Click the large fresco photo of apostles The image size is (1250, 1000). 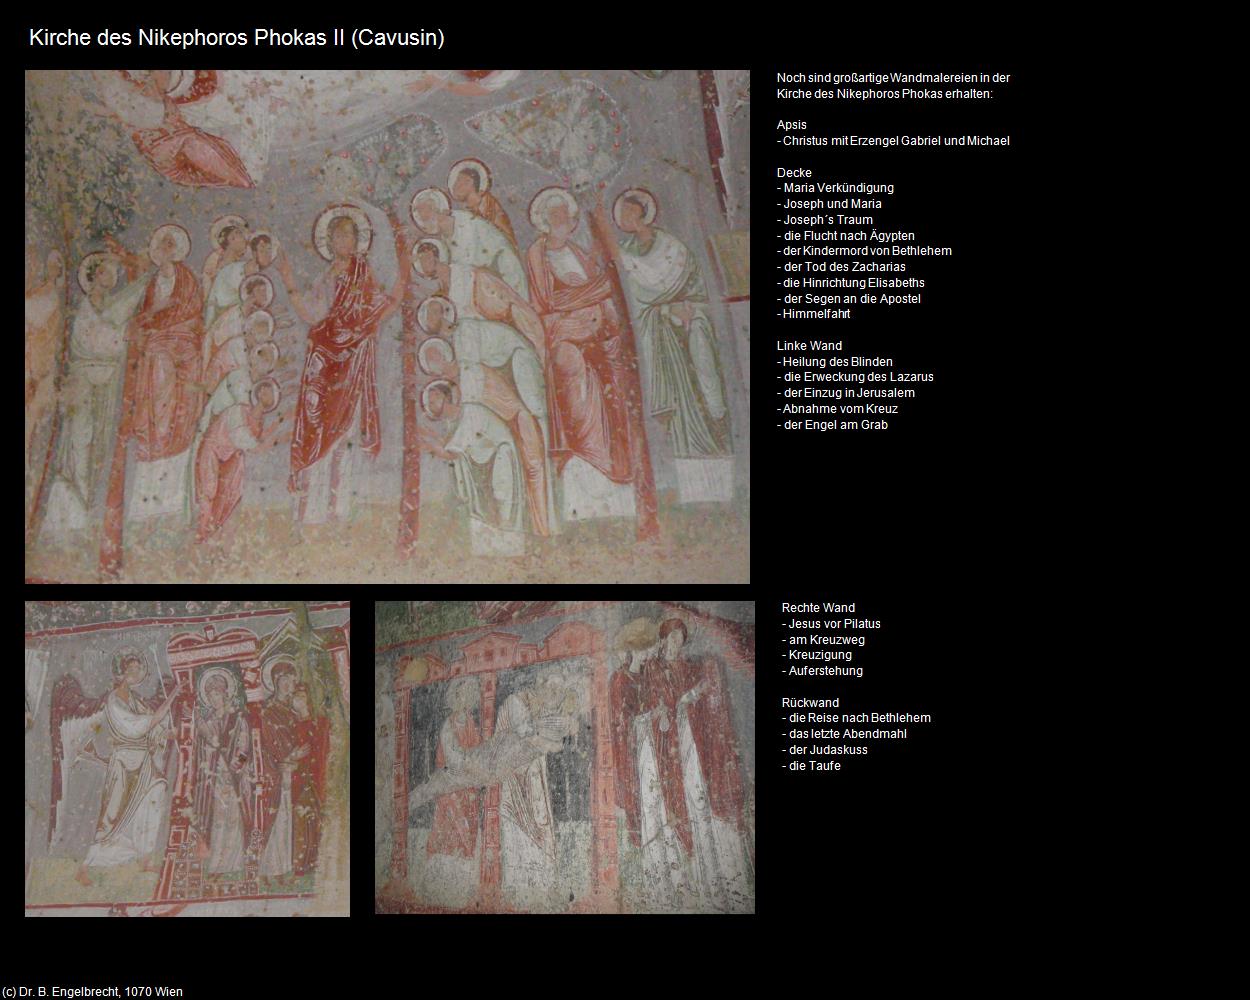point(387,327)
